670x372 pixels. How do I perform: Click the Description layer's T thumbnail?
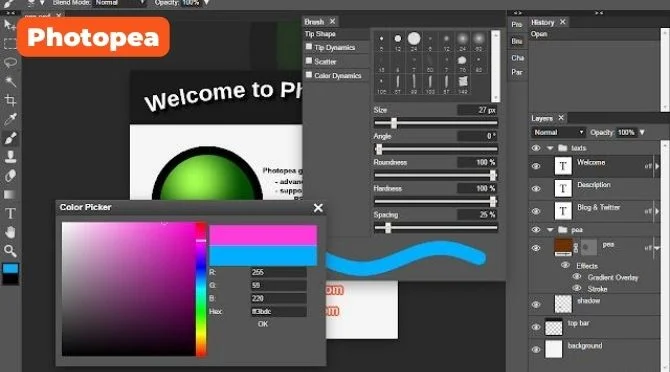click(x=563, y=188)
